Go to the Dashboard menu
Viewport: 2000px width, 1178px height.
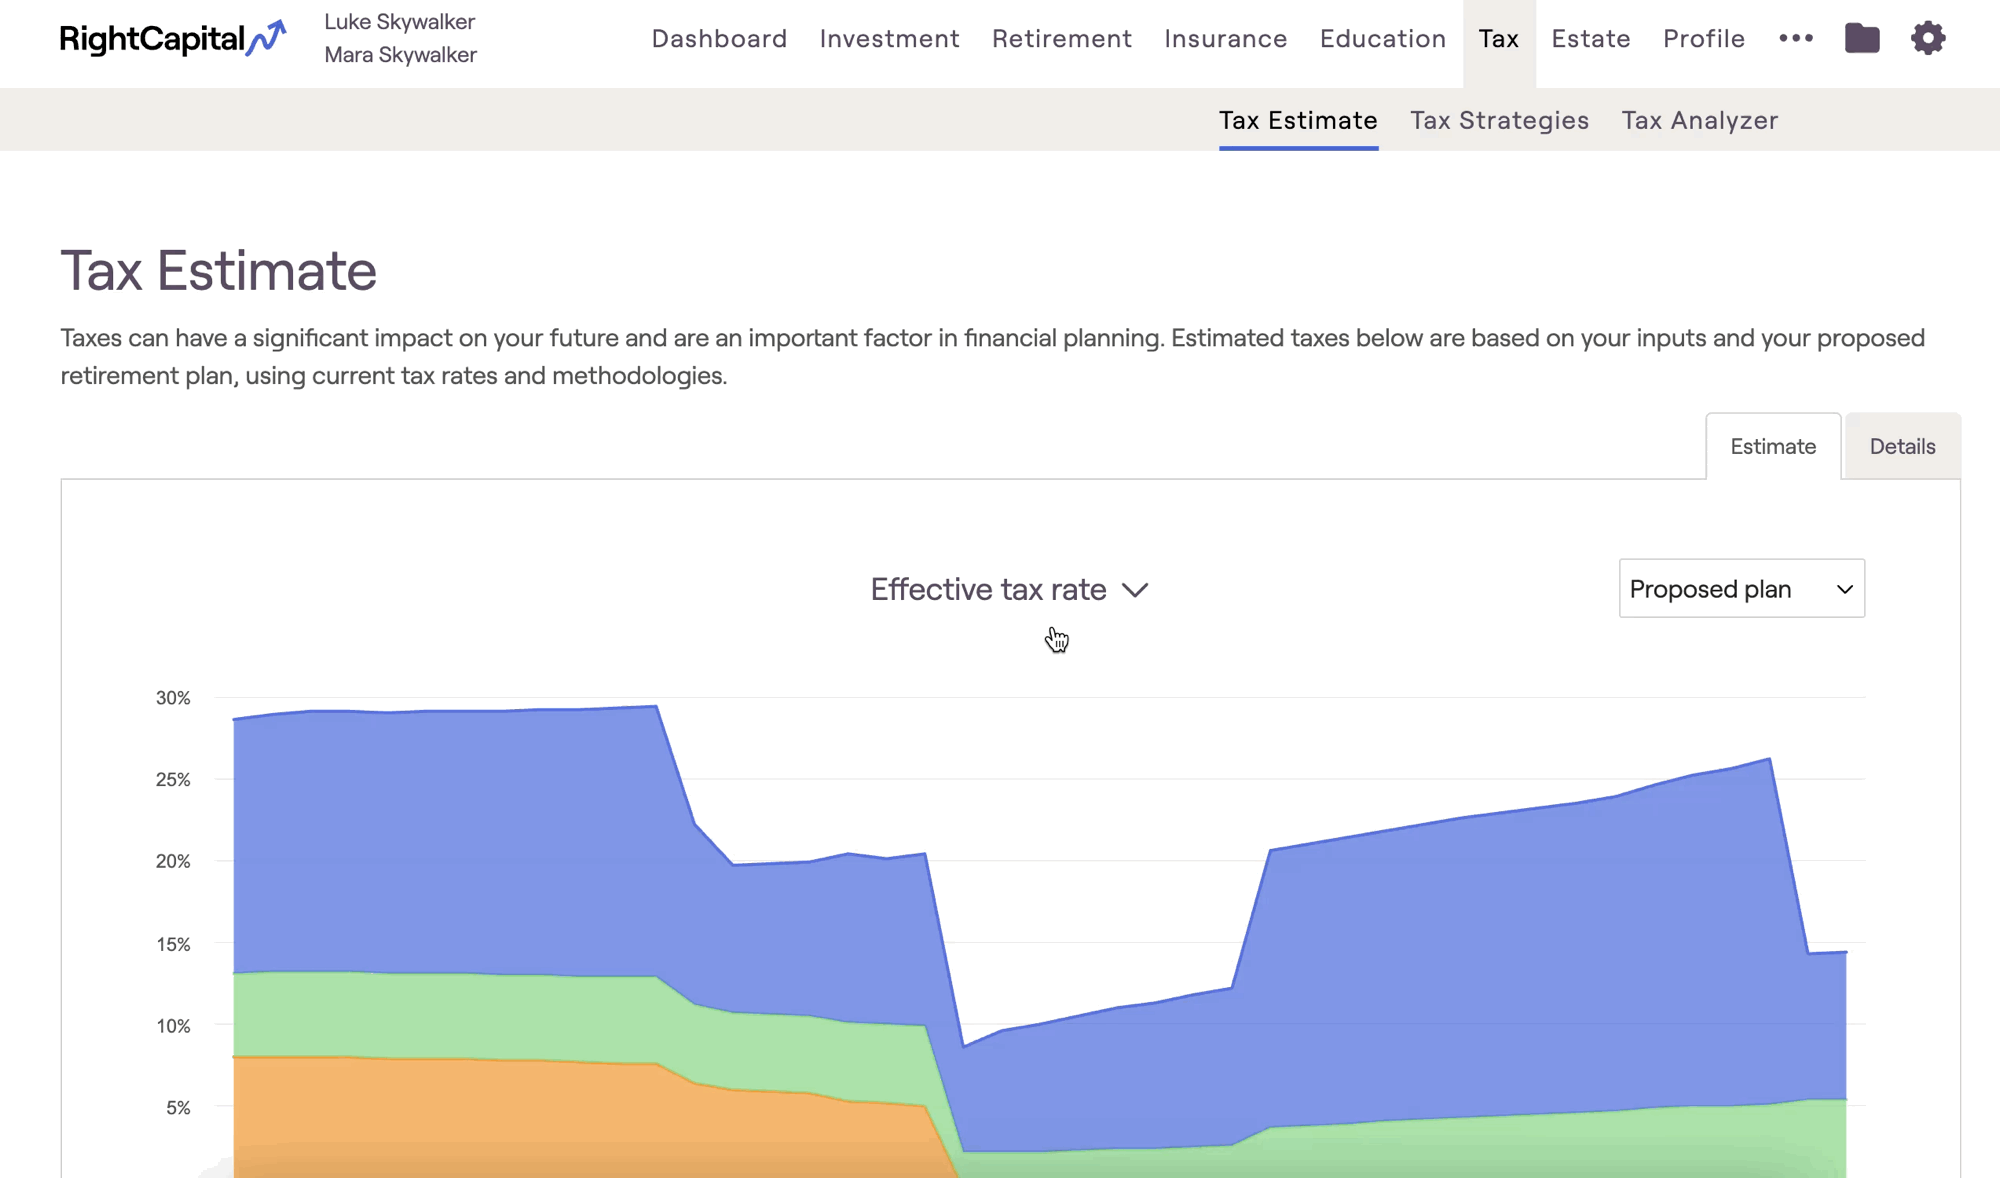coord(719,38)
